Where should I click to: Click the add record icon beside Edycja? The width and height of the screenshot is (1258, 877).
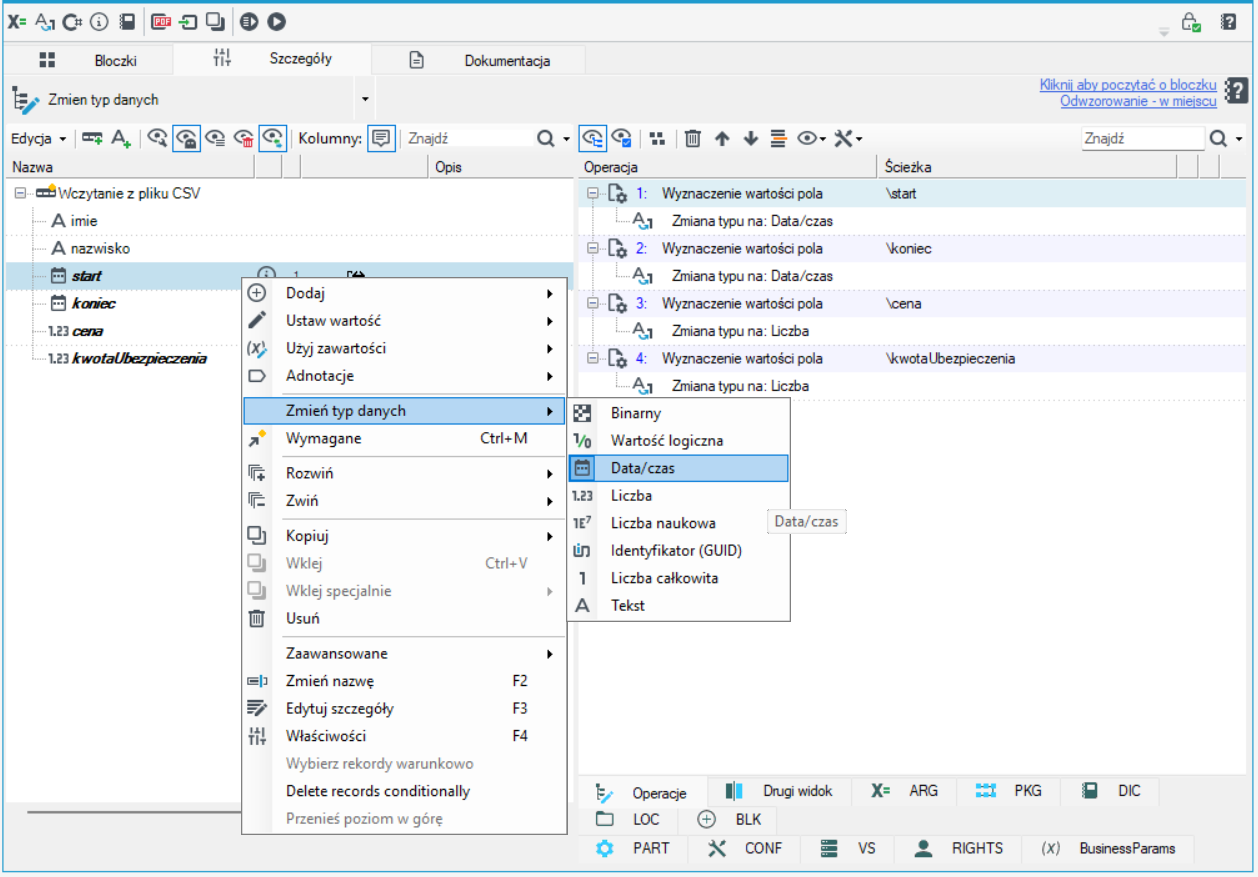pos(92,139)
